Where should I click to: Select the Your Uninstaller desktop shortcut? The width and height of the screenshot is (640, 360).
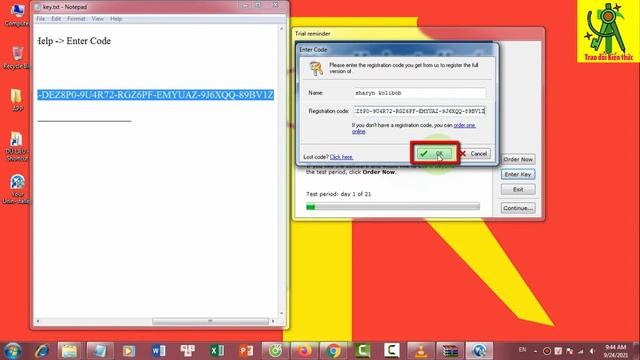tap(17, 189)
